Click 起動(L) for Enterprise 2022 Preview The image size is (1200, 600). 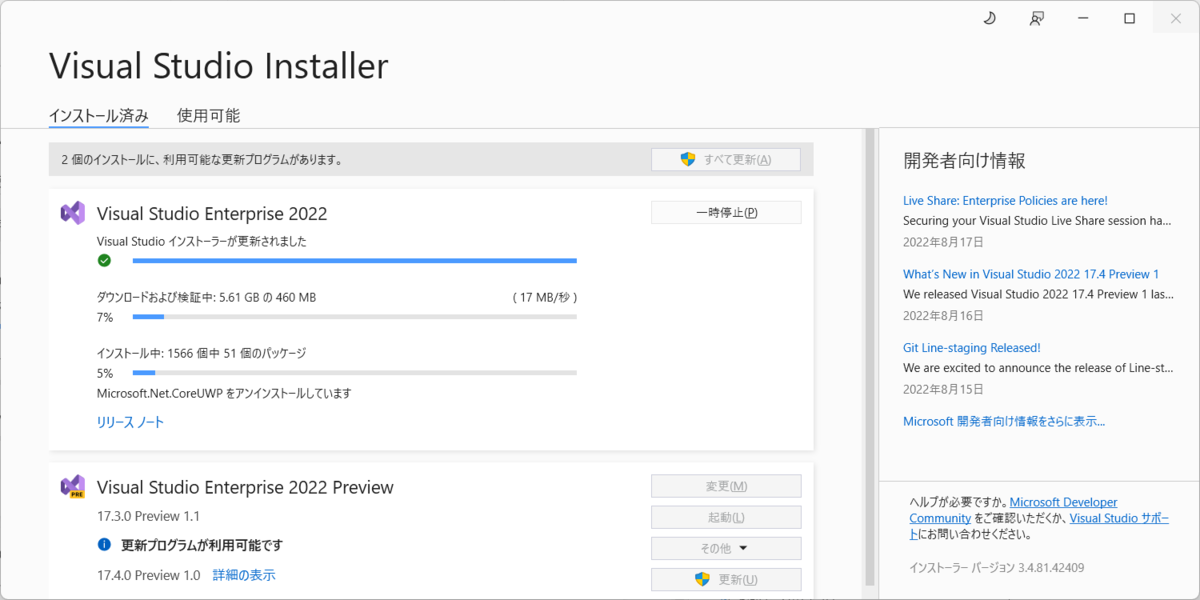click(x=726, y=517)
